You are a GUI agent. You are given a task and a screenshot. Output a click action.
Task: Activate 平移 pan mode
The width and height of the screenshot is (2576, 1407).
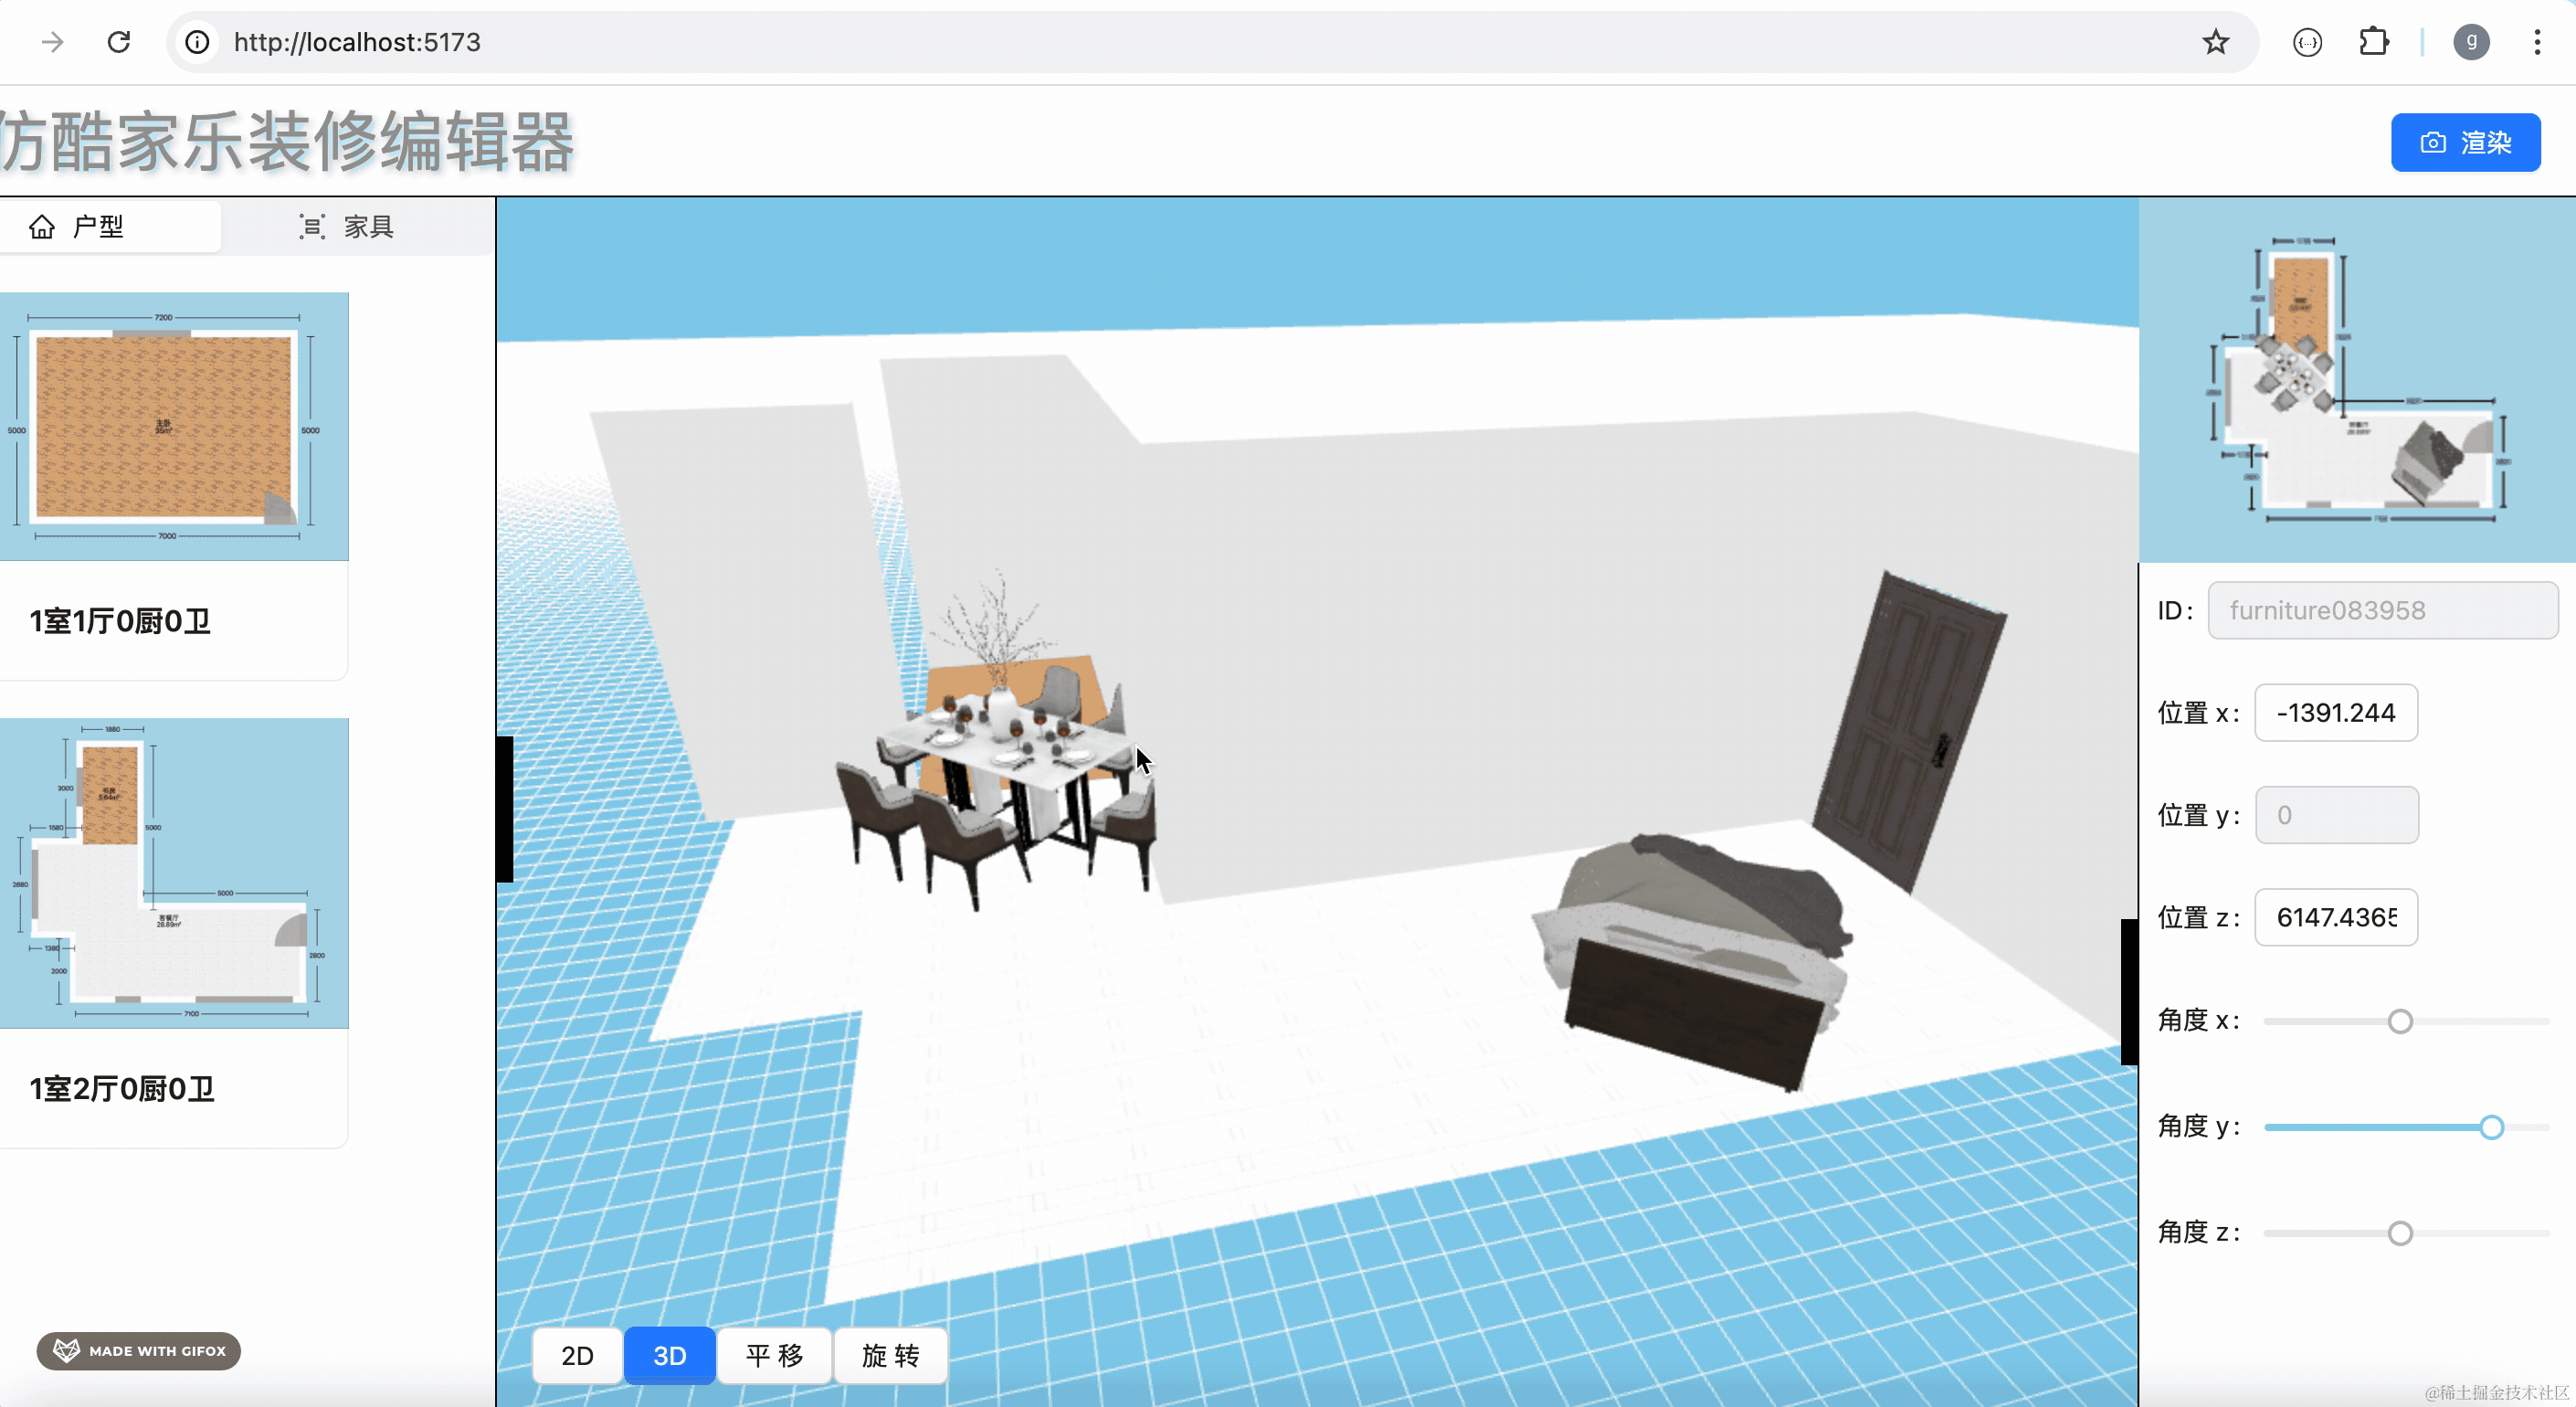(774, 1355)
